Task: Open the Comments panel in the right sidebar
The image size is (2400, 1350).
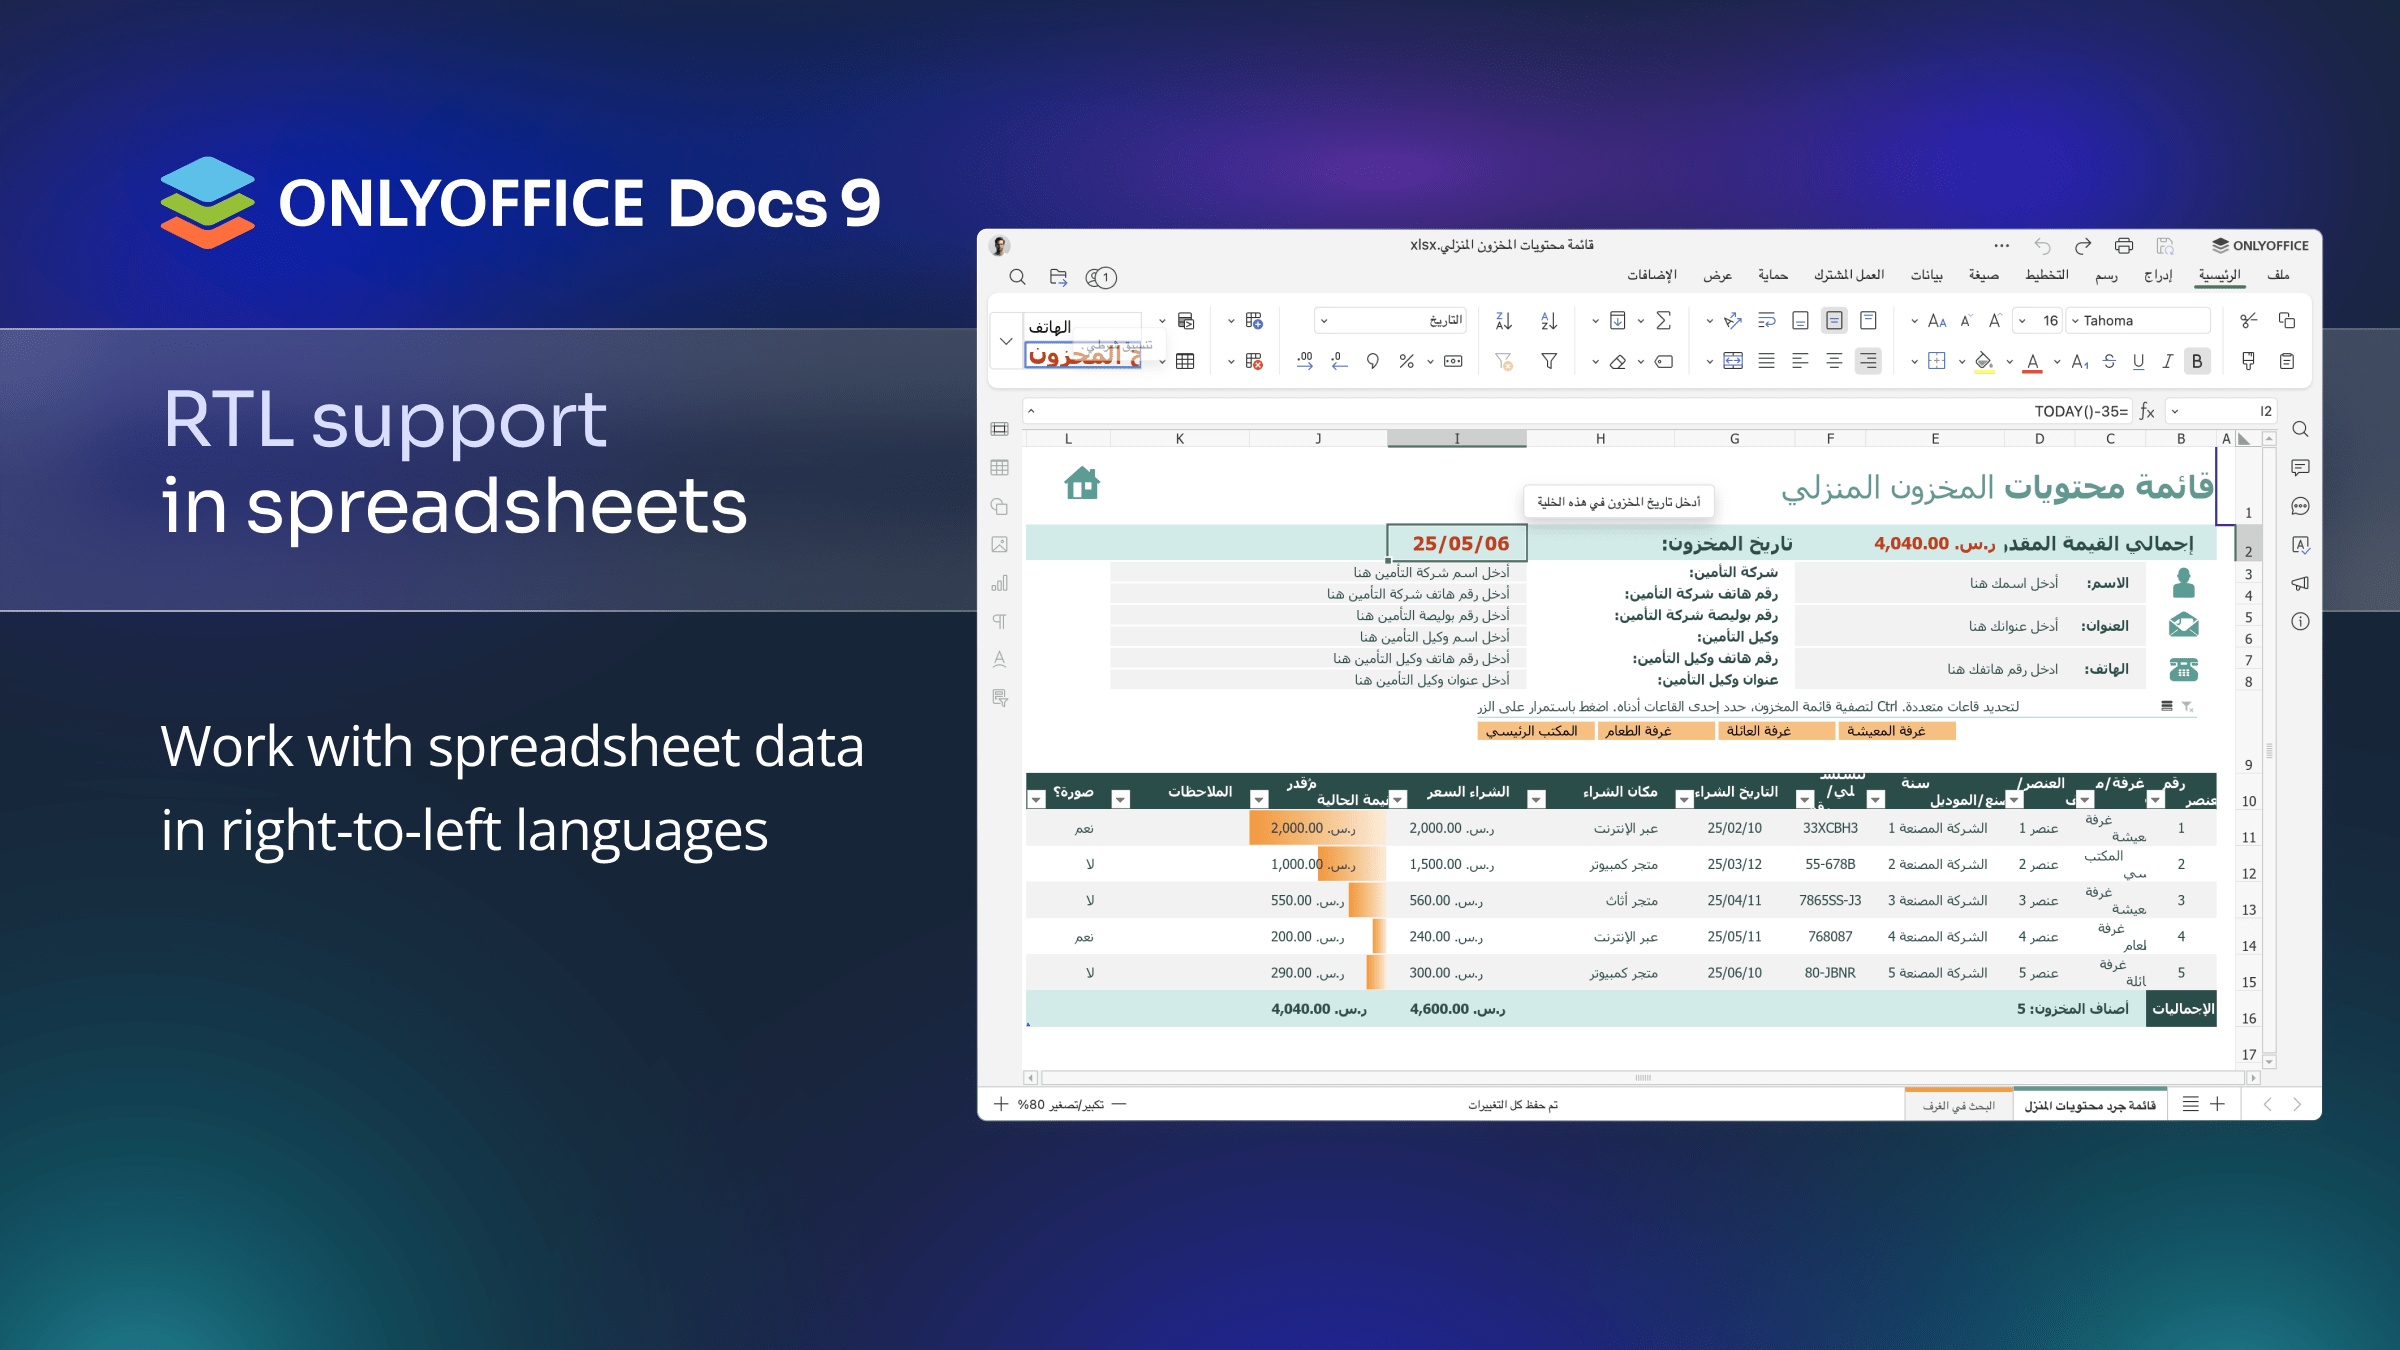Action: click(2300, 467)
